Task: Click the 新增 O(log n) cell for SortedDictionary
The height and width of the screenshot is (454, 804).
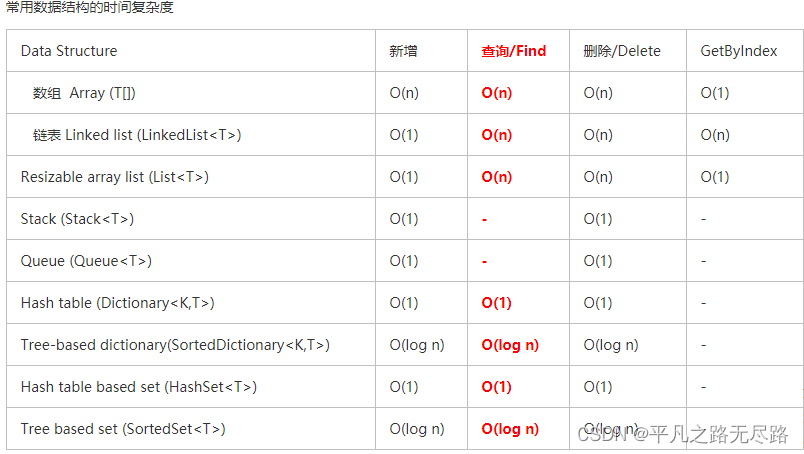Action: (416, 345)
